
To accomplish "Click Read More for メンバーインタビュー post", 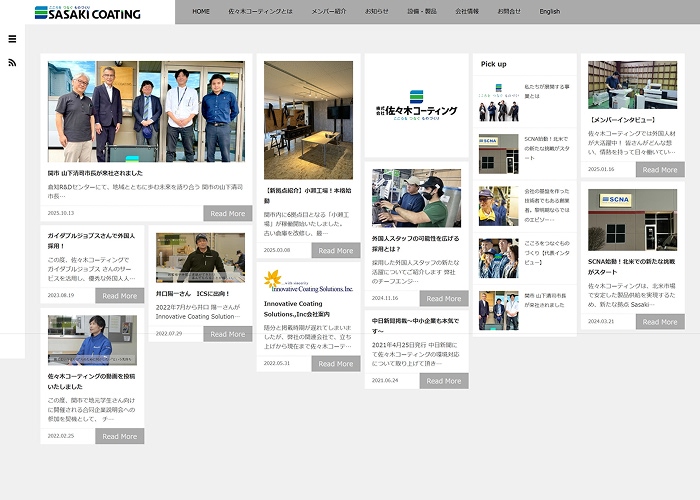I will click(x=660, y=170).
